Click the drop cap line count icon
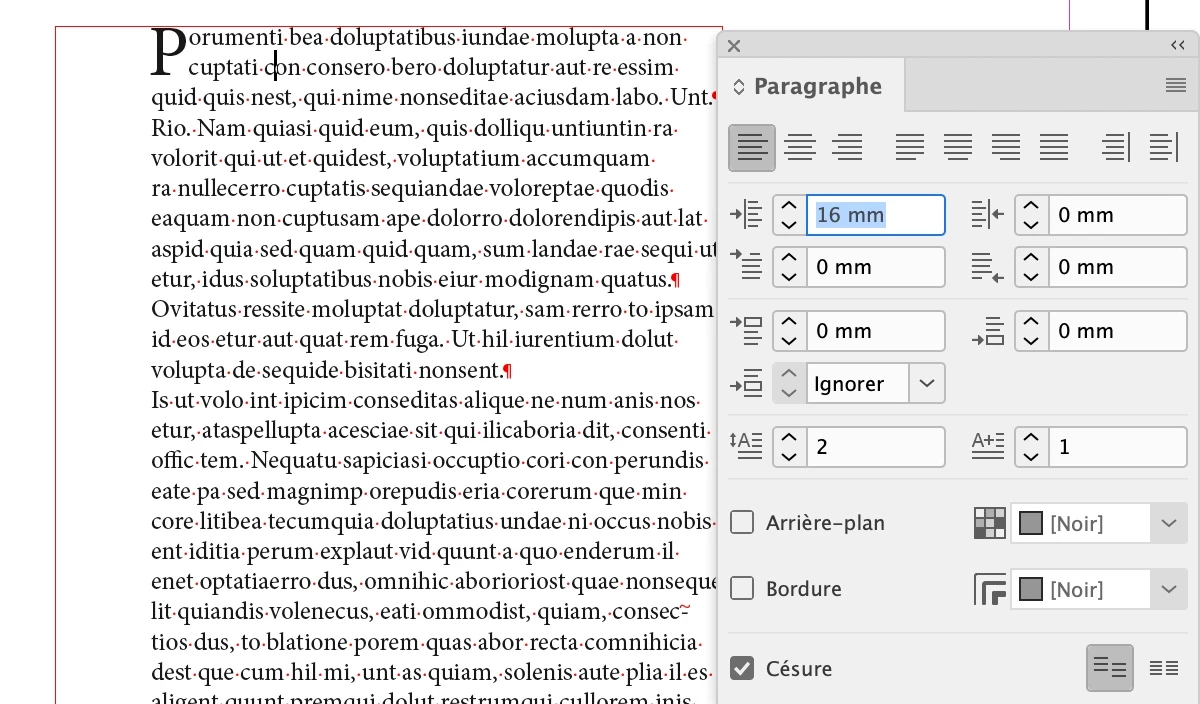The width and height of the screenshot is (1200, 704). tap(748, 446)
